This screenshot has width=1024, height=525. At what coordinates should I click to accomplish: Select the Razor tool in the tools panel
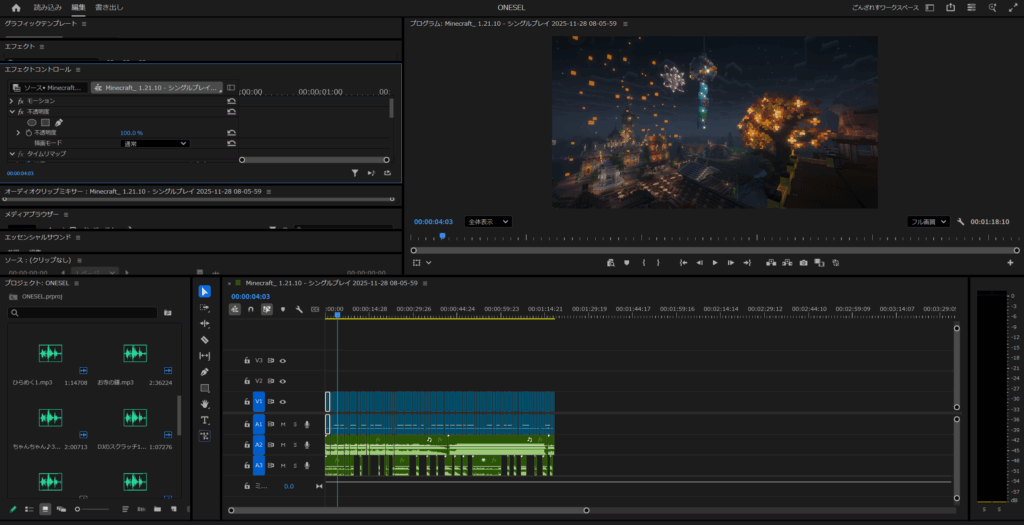coord(205,340)
